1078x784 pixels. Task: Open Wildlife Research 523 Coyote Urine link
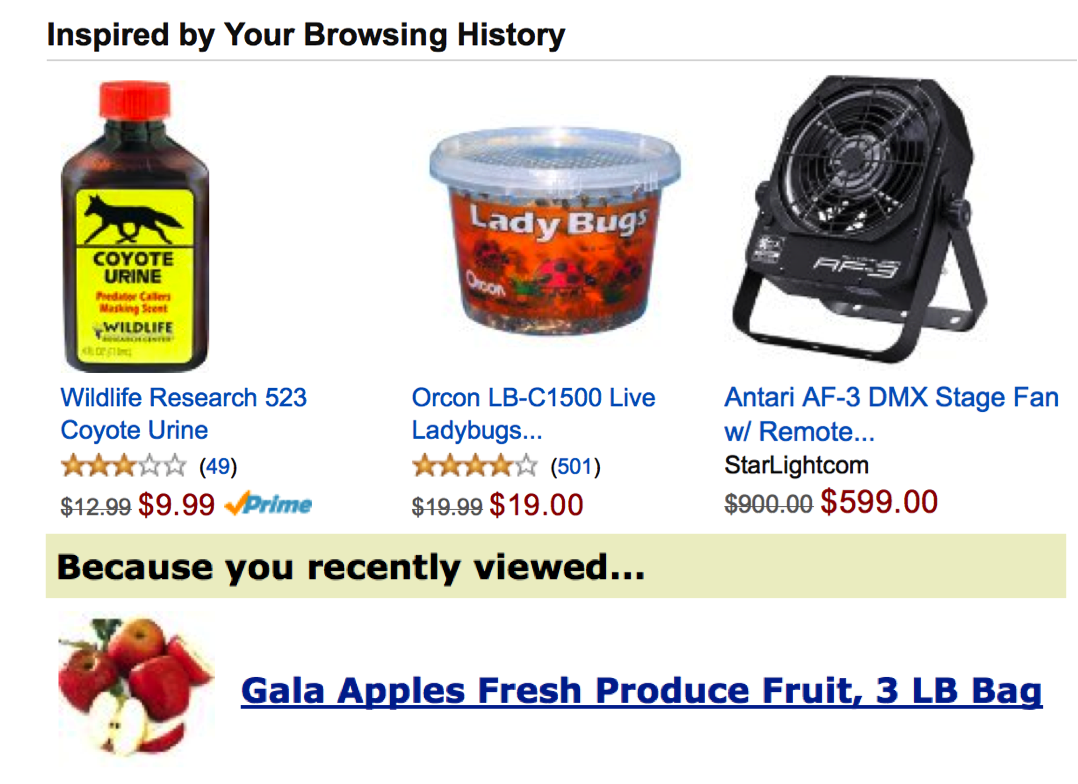(x=184, y=414)
